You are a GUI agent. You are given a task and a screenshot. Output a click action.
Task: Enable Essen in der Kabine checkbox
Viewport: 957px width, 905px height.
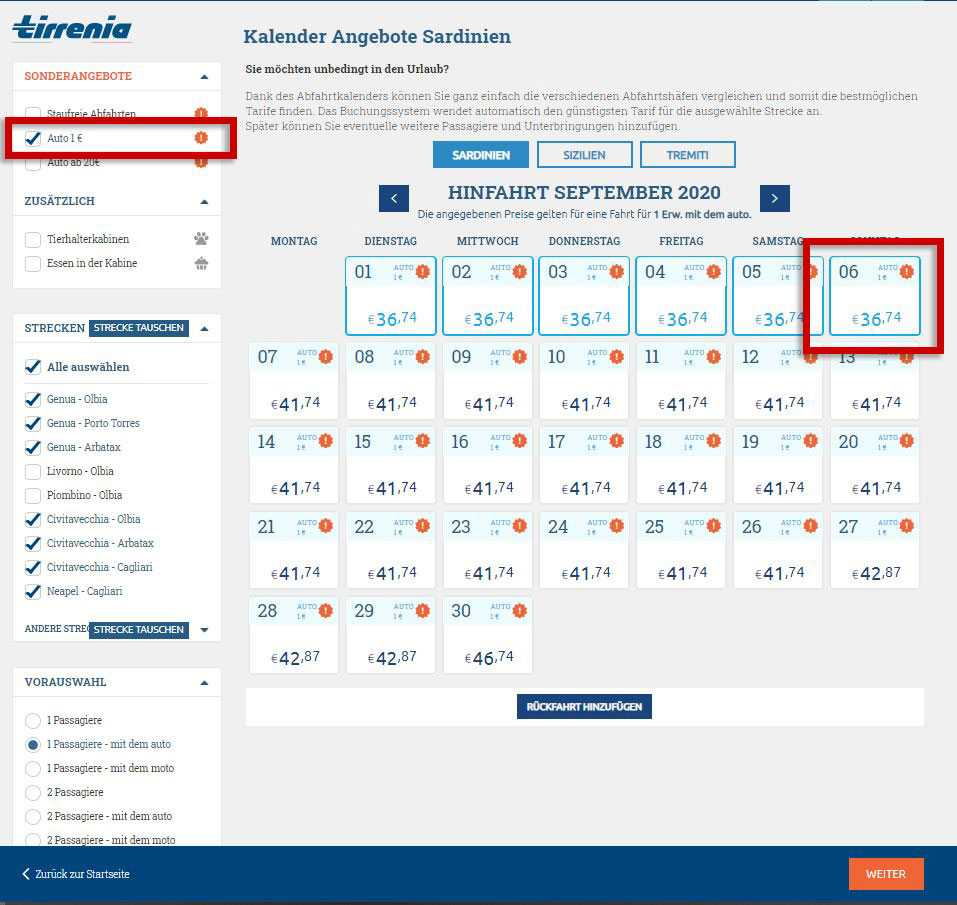[33, 264]
